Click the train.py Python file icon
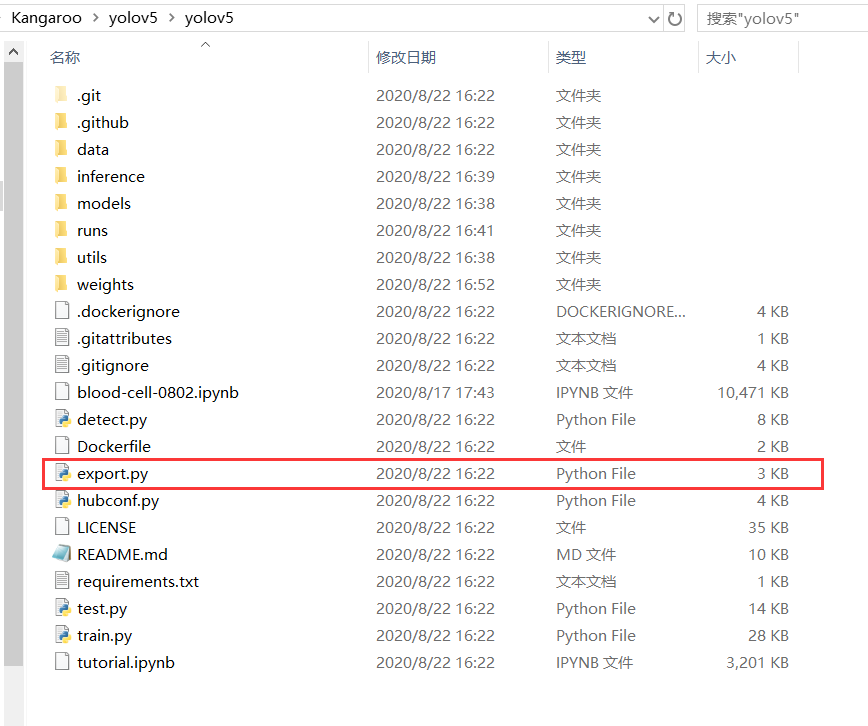This screenshot has width=868, height=726. (63, 635)
